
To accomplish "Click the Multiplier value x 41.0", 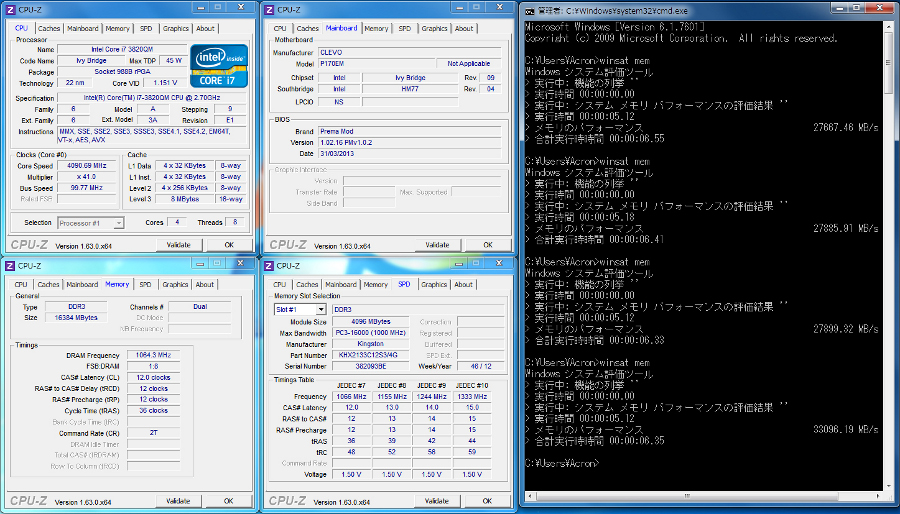I will [x=86, y=177].
